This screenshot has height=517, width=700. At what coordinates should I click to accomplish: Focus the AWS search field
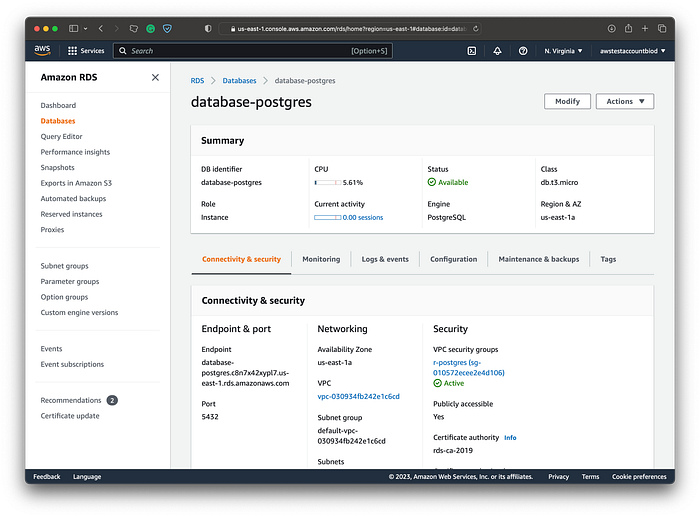(x=253, y=51)
